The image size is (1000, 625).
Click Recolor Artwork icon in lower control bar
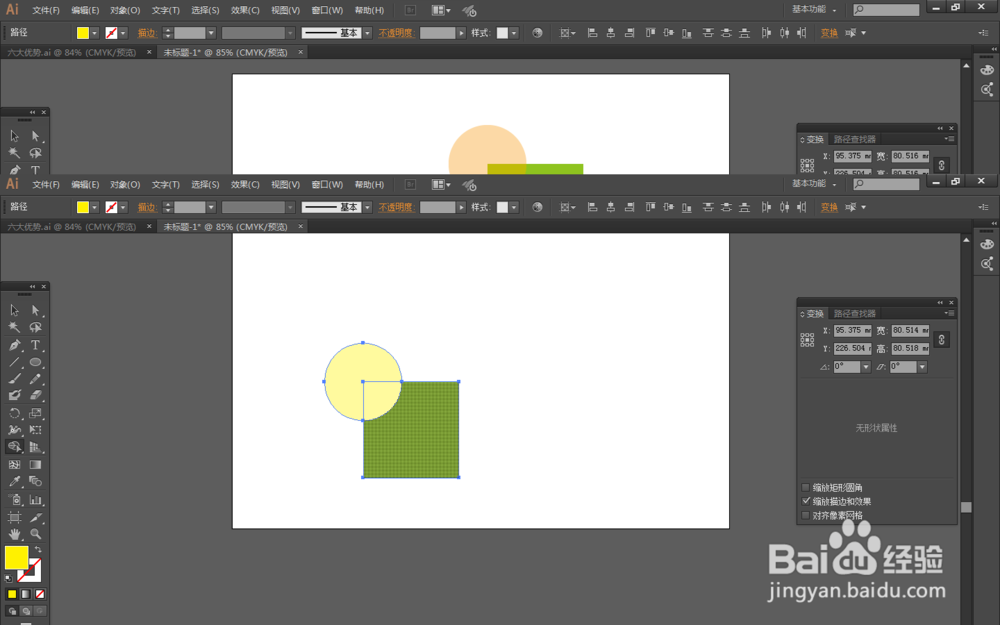click(537, 207)
